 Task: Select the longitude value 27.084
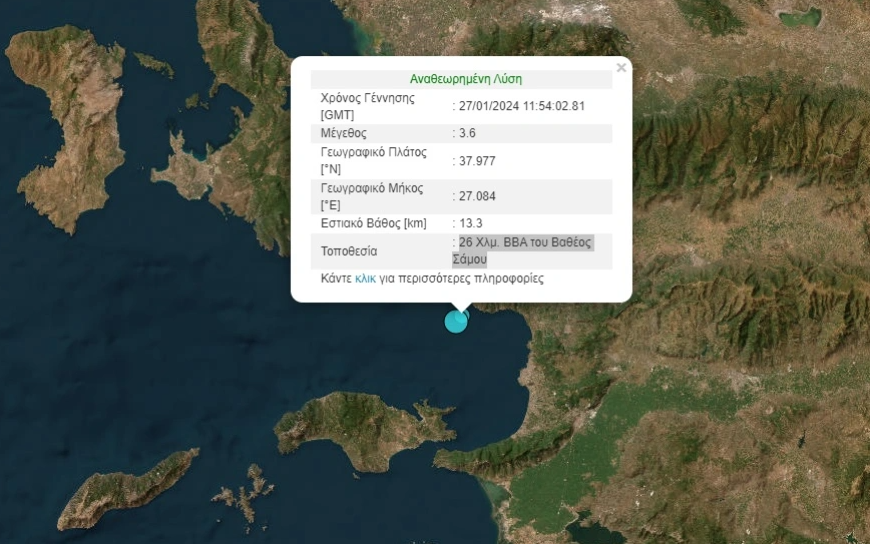477,196
